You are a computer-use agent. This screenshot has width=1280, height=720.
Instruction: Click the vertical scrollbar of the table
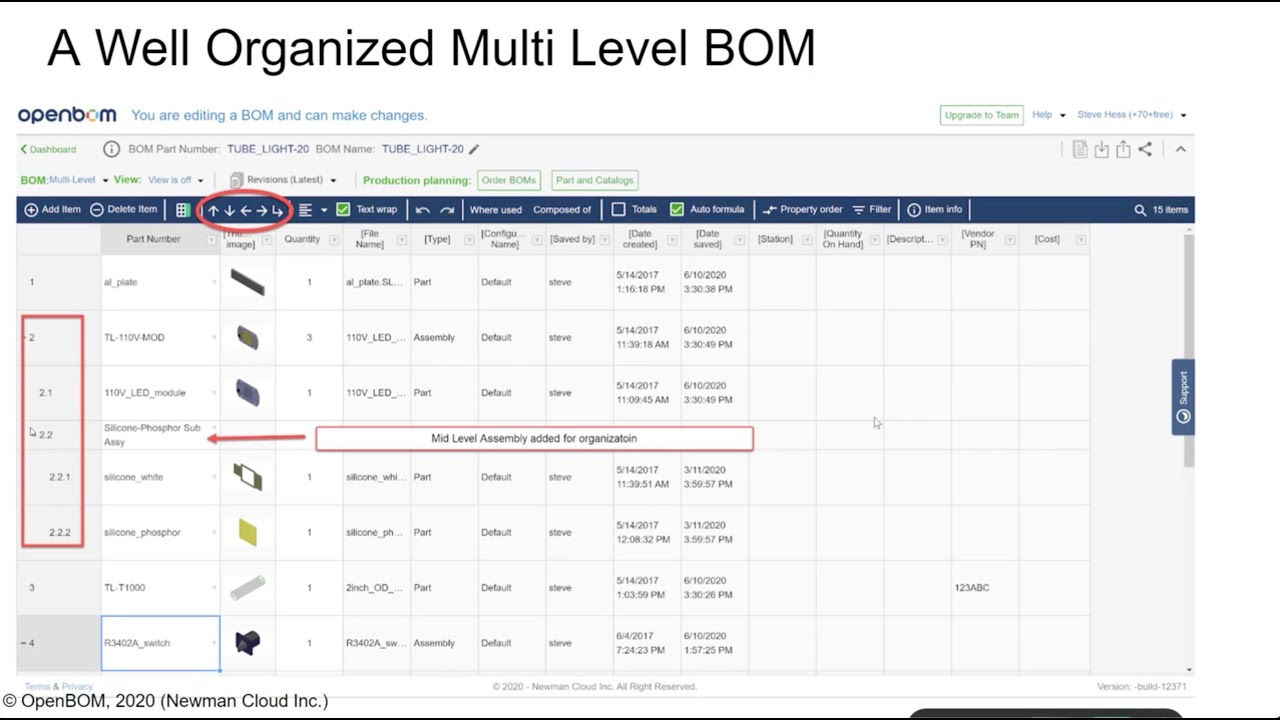(1188, 350)
